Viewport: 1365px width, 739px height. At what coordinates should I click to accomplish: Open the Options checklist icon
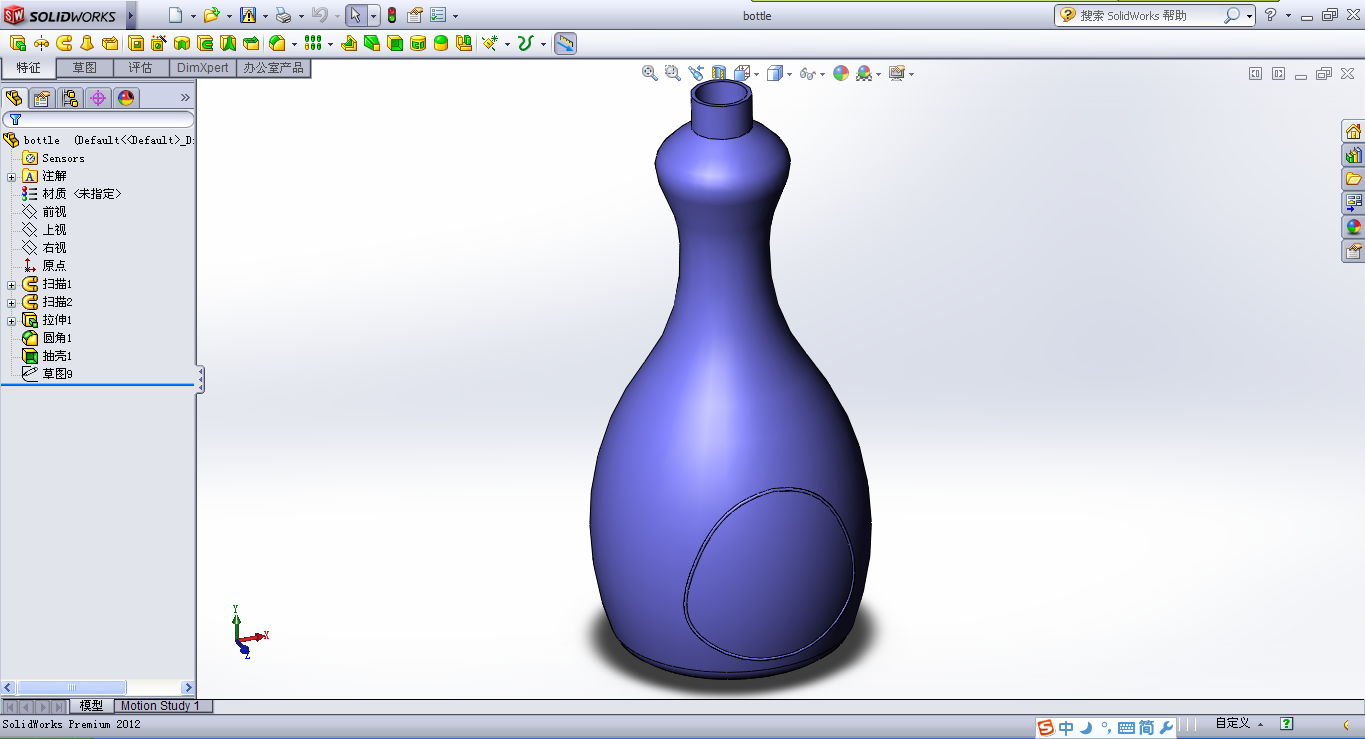(x=438, y=15)
